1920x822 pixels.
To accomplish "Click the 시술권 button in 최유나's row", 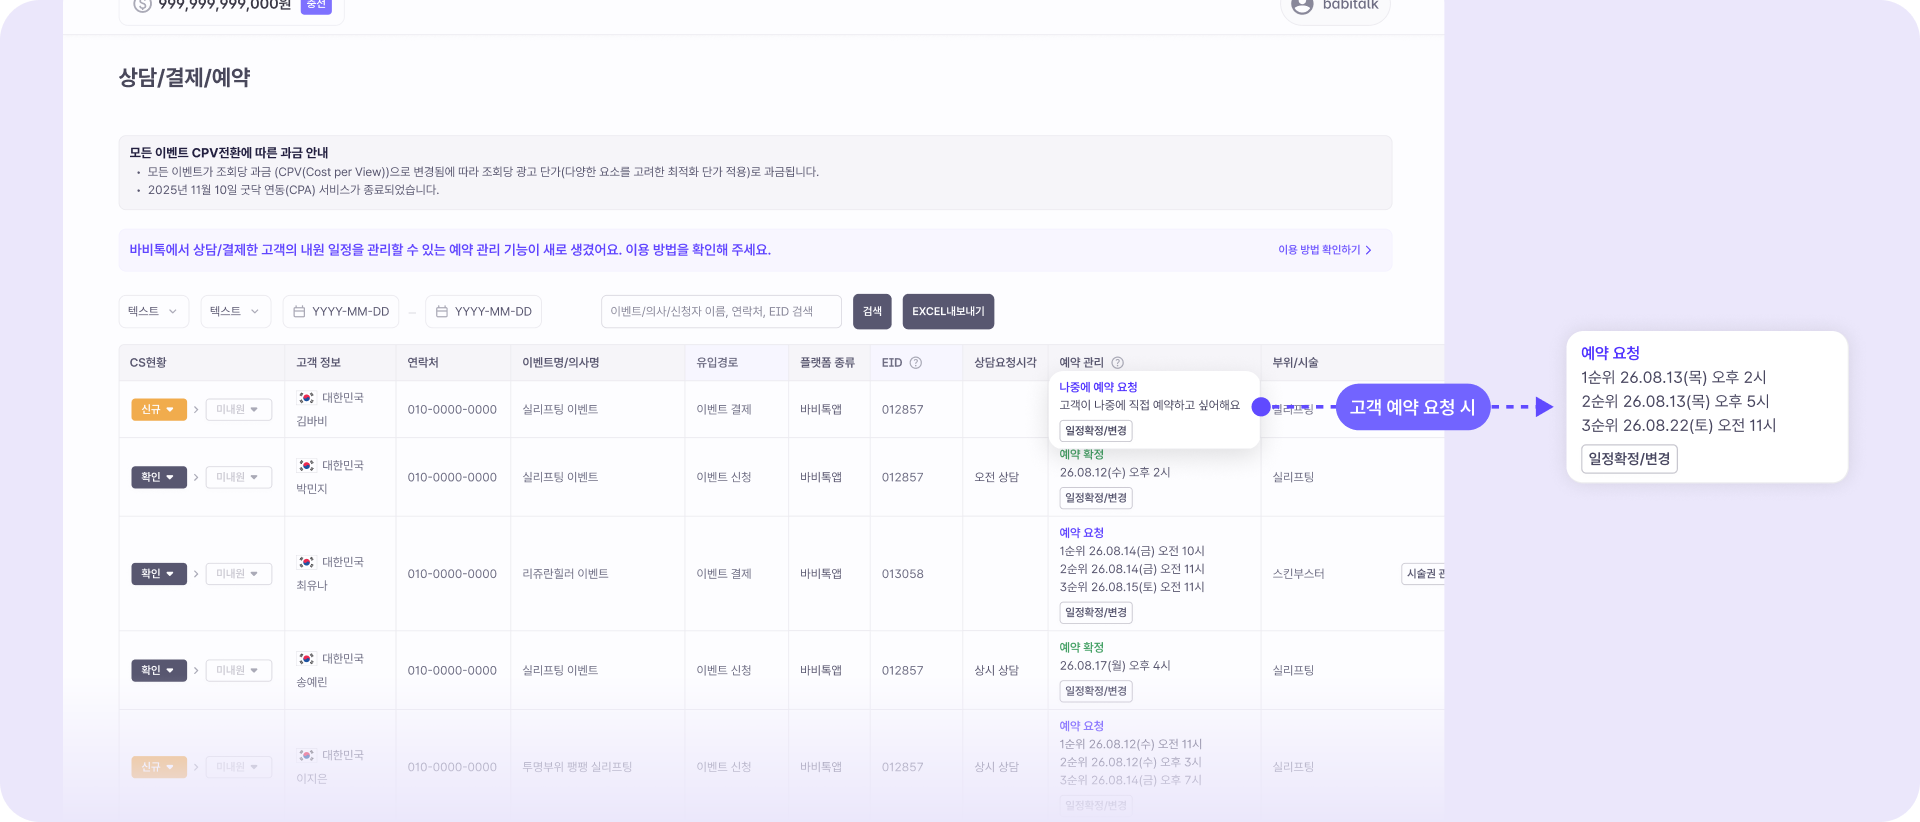I will tap(1423, 574).
